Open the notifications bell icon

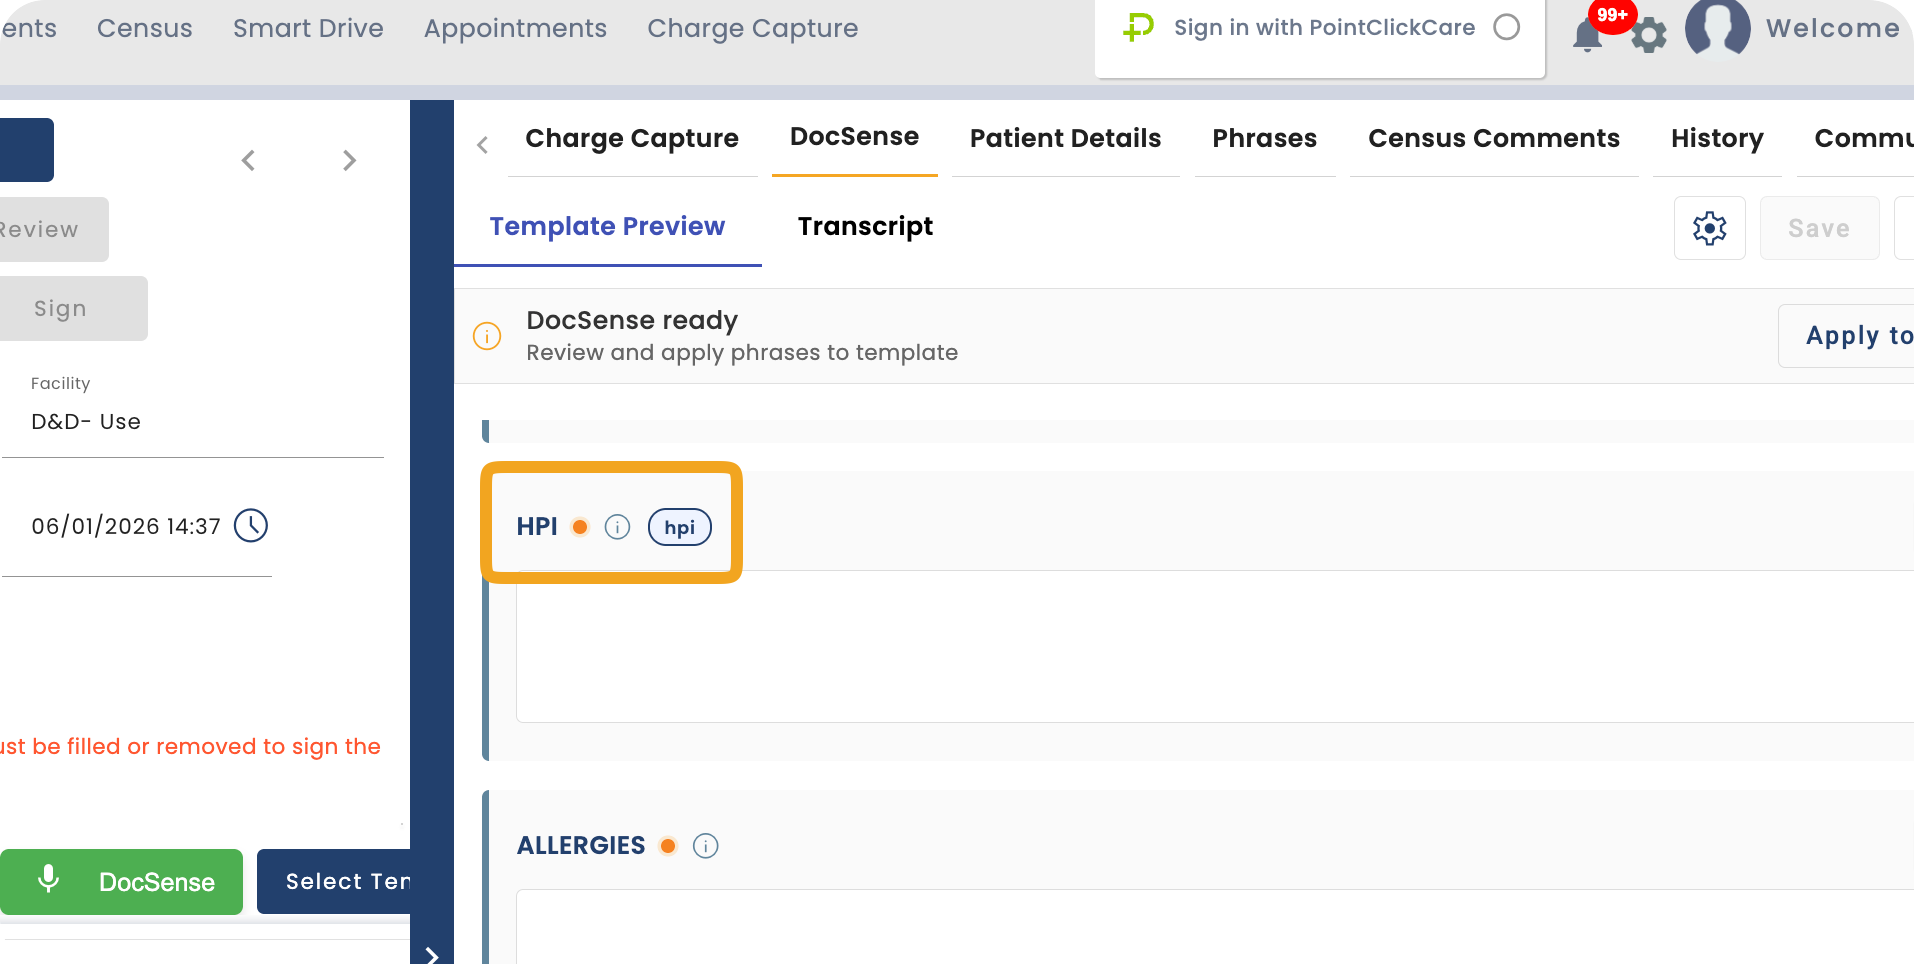point(1587,36)
